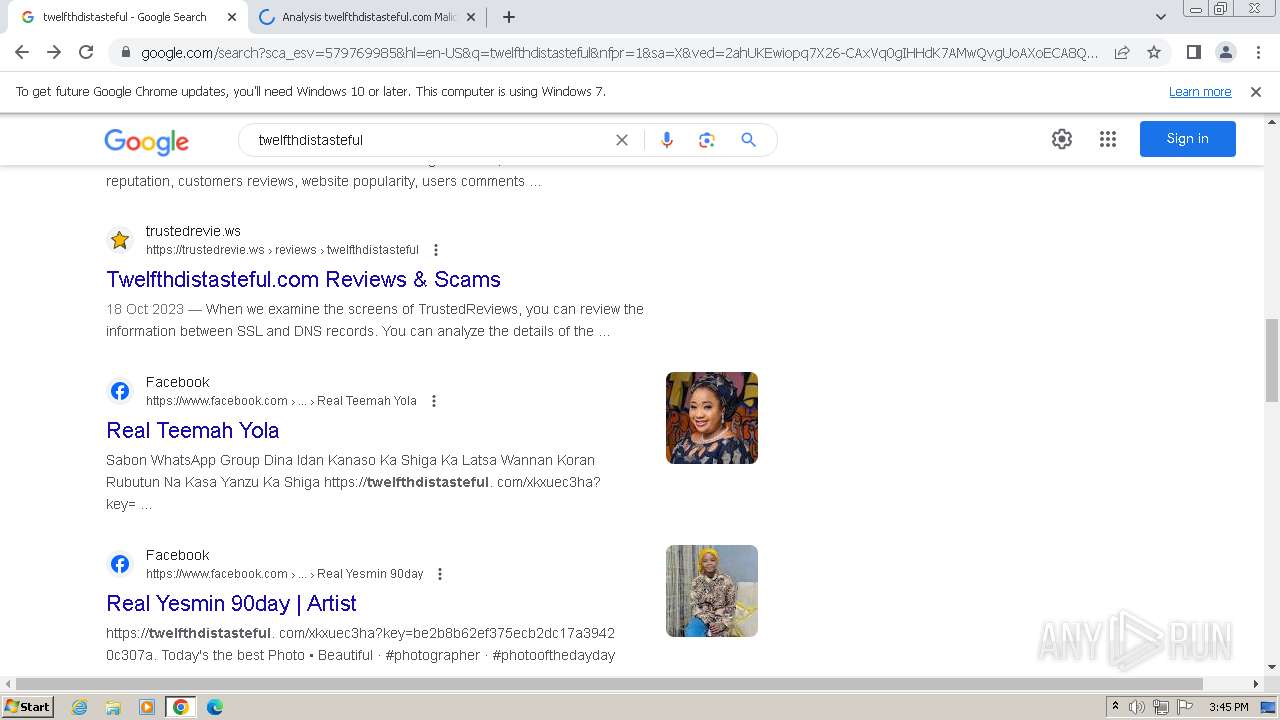
Task: Click the horizontal page scrollbar
Action: 610,684
